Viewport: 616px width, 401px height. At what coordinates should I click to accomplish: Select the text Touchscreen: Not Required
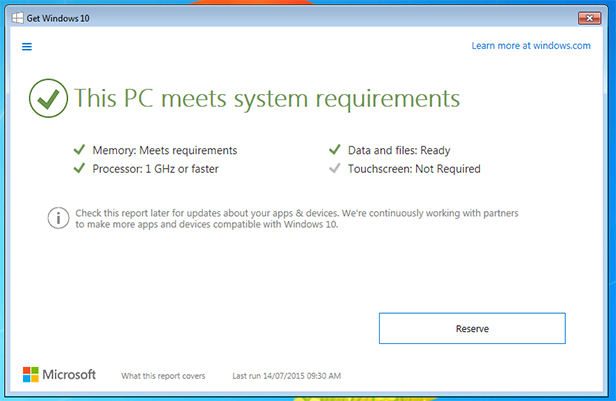[414, 169]
